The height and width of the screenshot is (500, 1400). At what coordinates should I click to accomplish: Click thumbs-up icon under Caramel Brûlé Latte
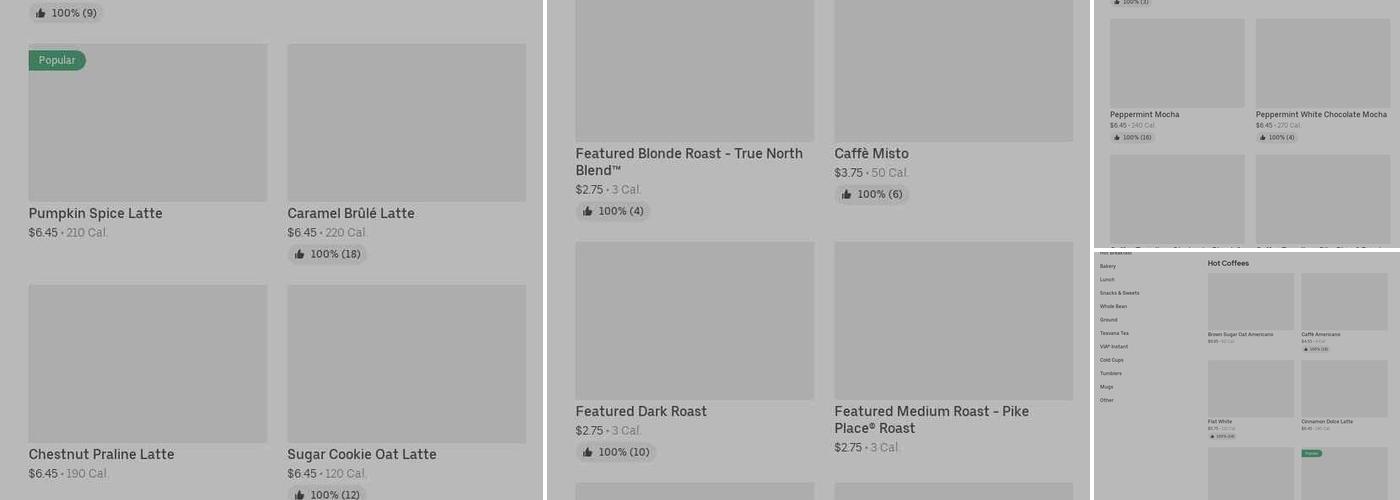[299, 255]
